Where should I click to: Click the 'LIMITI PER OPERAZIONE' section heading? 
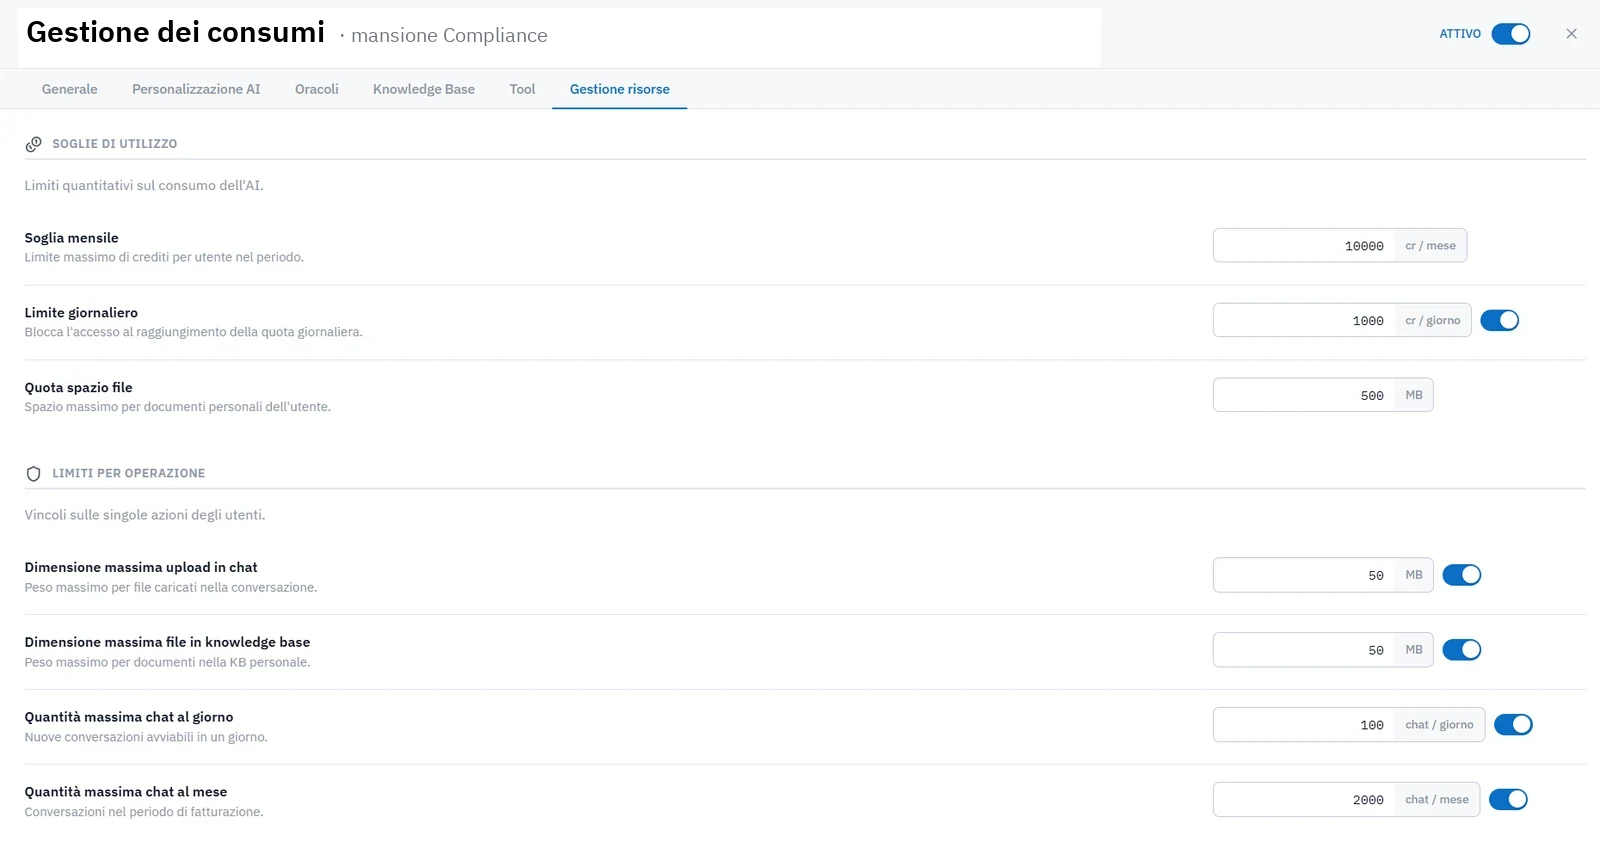(x=129, y=474)
